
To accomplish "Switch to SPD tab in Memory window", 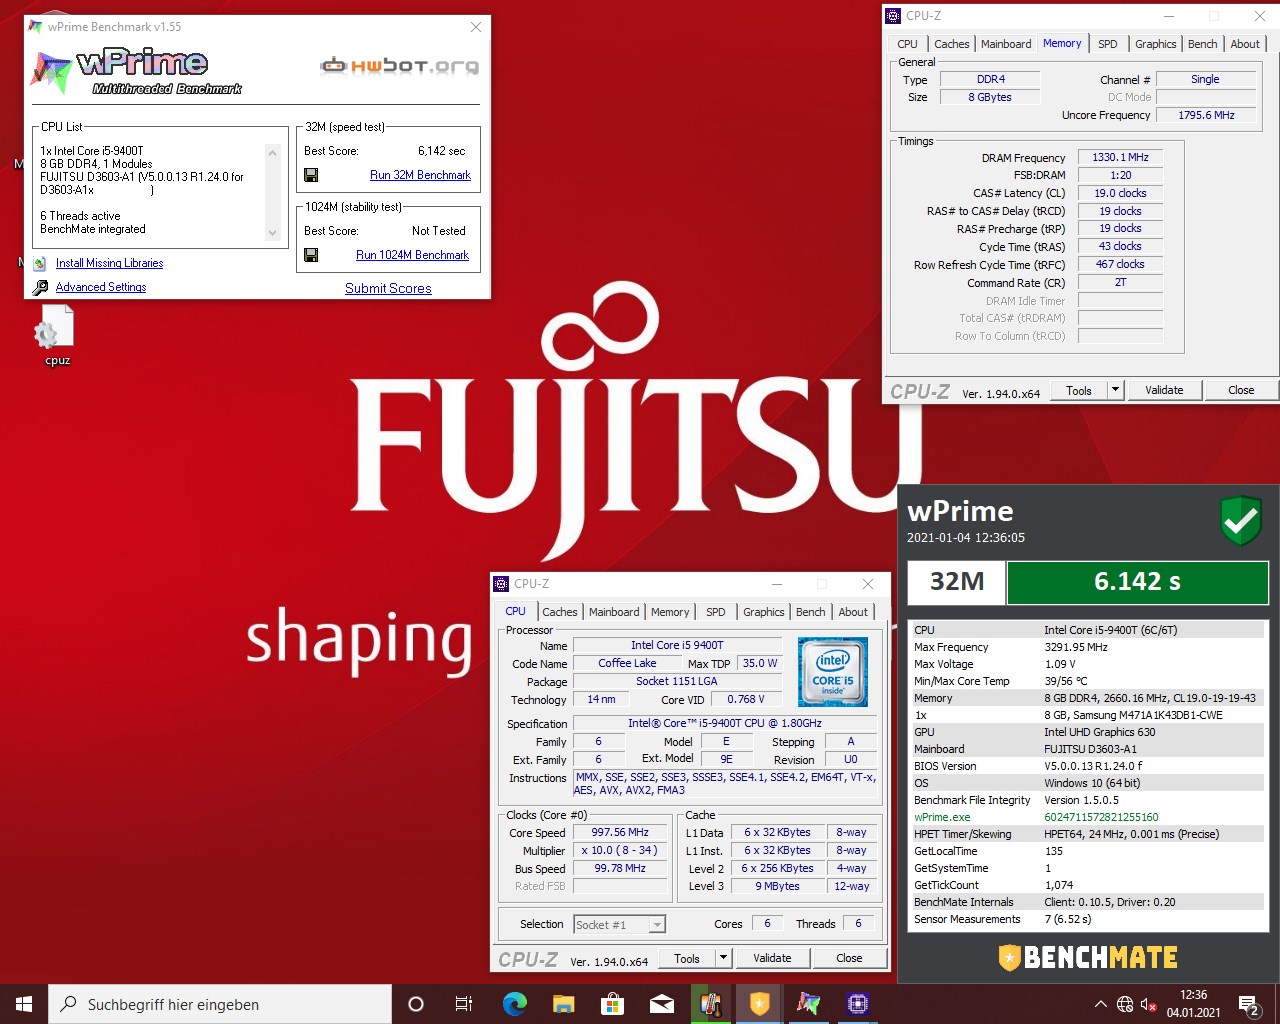I will click(x=1108, y=44).
